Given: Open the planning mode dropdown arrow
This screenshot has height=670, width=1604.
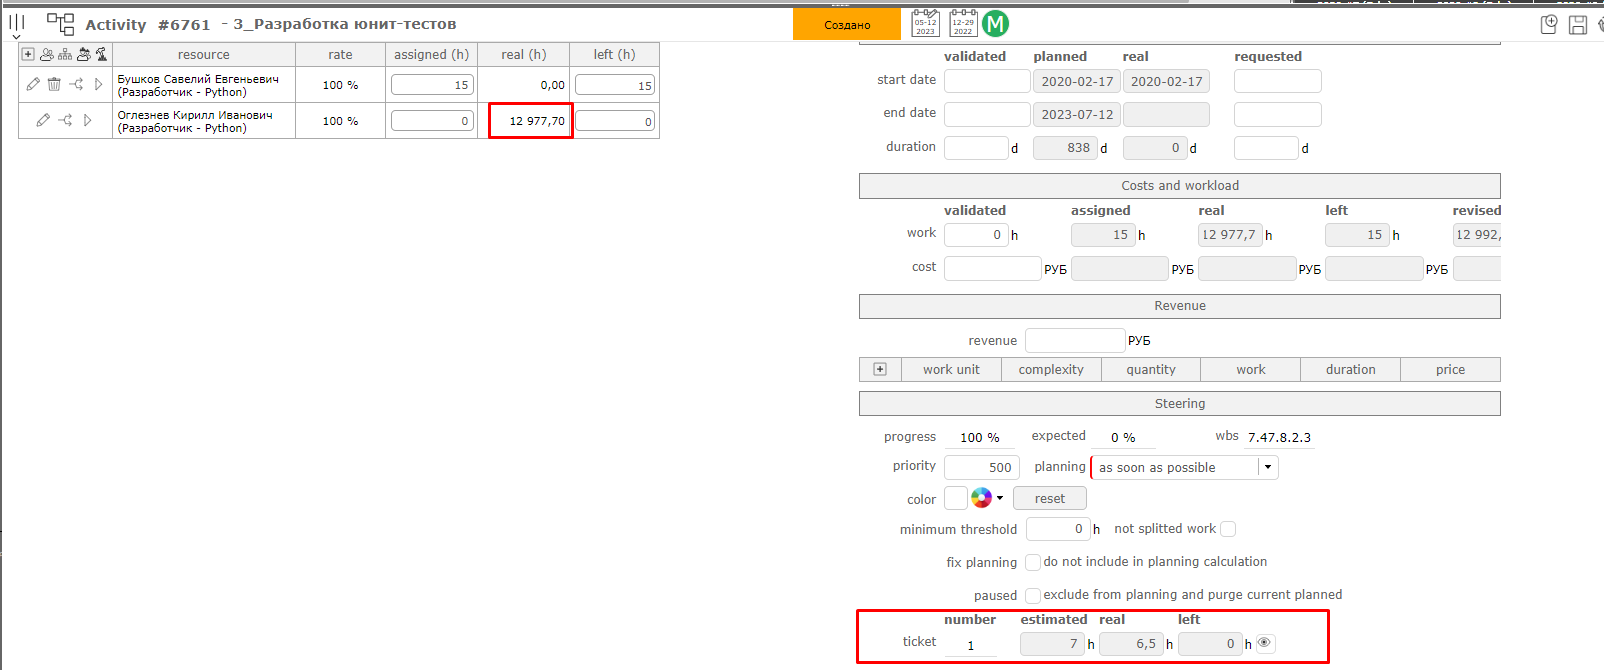Looking at the screenshot, I should pyautogui.click(x=1268, y=467).
